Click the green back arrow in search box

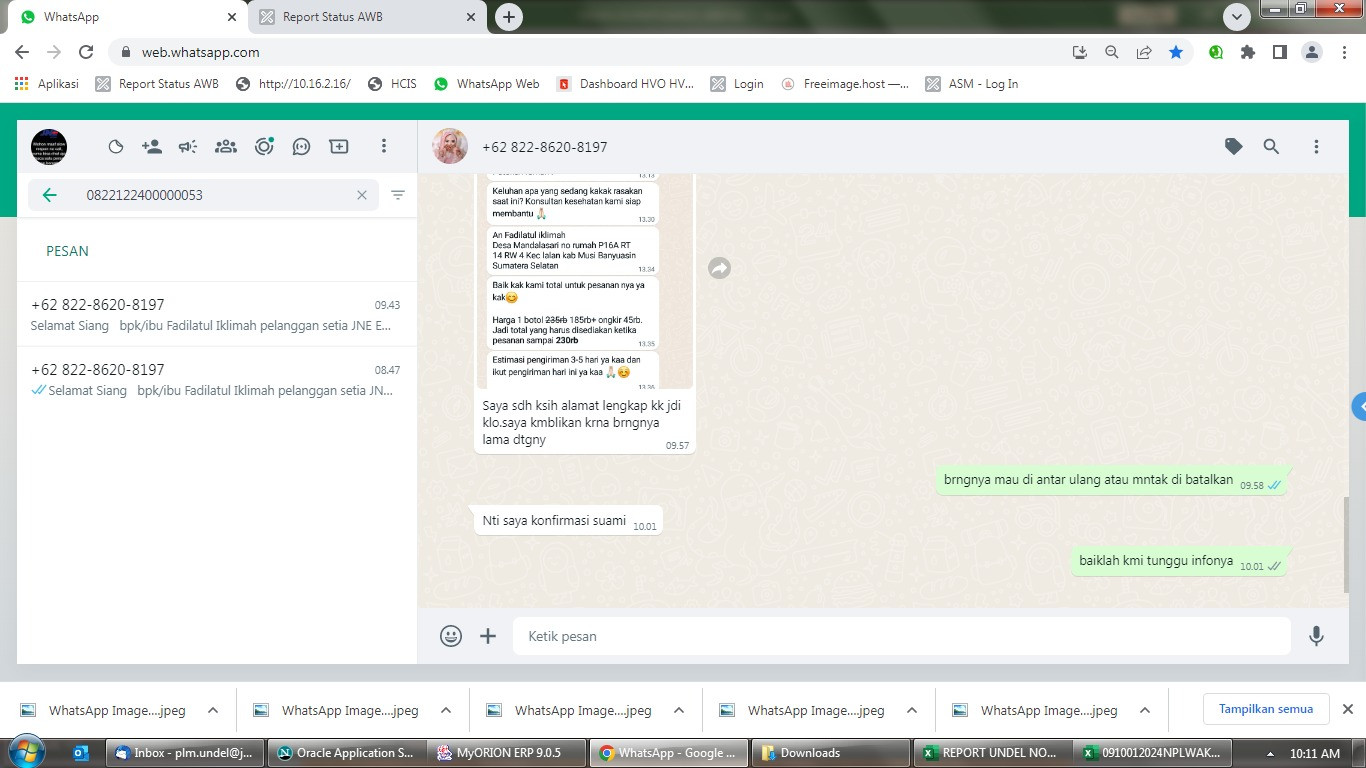click(x=50, y=195)
